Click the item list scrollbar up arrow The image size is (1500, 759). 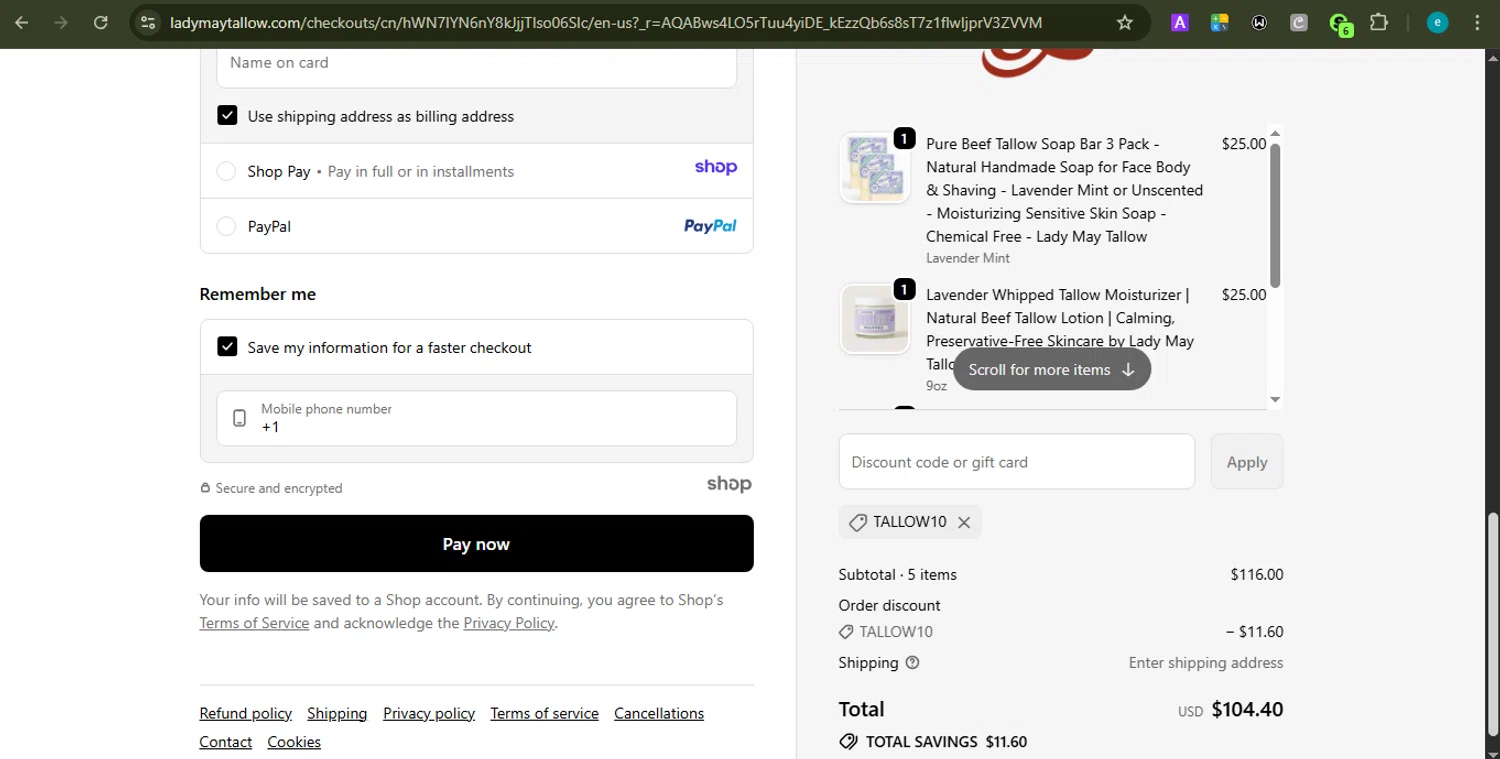coord(1275,133)
